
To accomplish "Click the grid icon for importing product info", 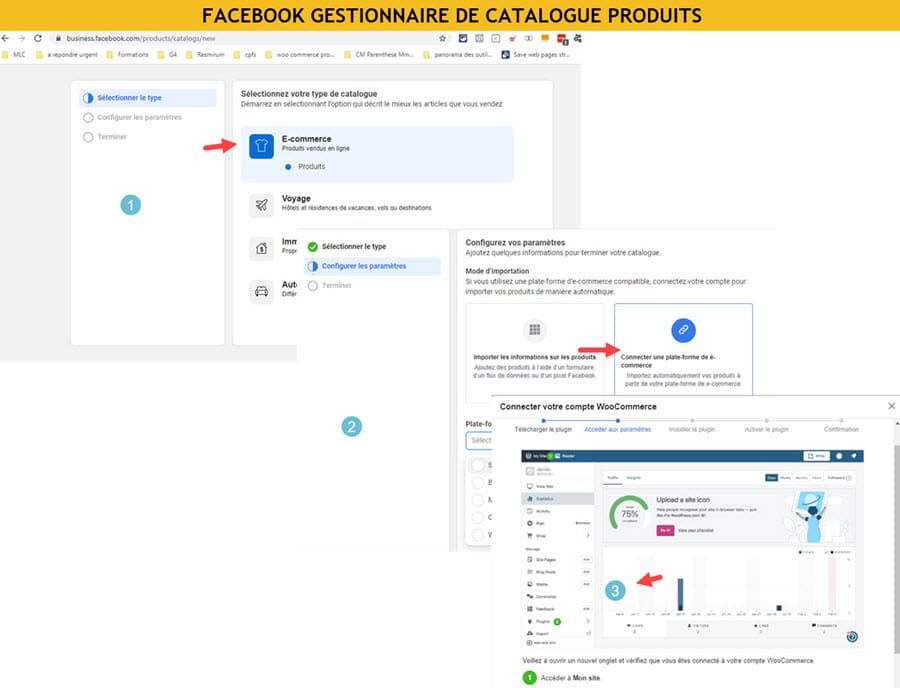I will [535, 329].
